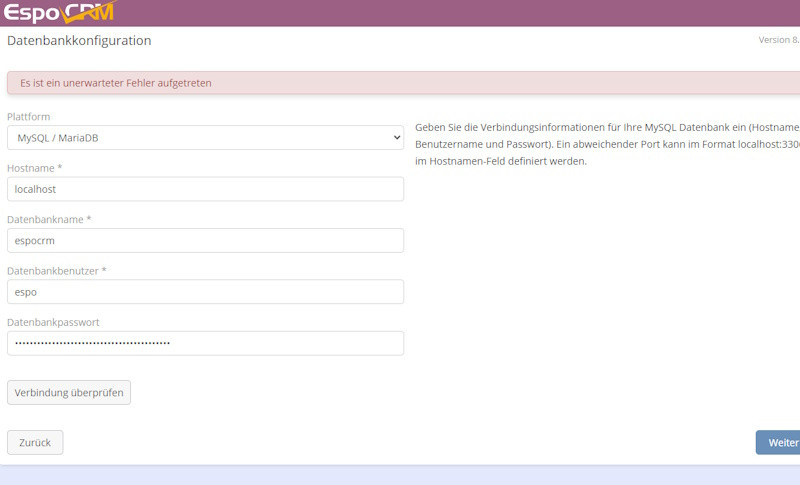Screen dimensions: 800x485
Task: Click the Datenbankname * label
Action: tap(47, 219)
